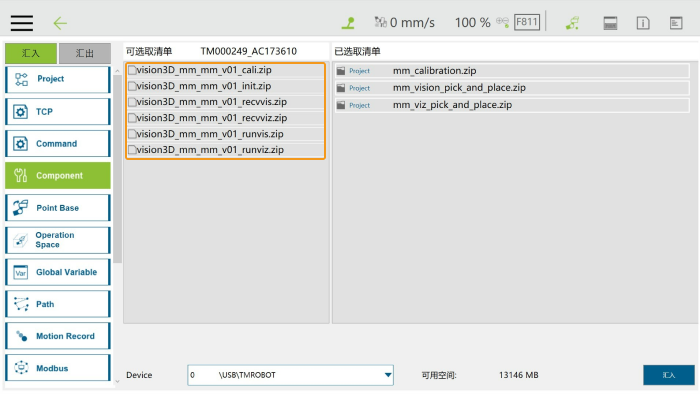Select the Motion Record category

tap(58, 336)
